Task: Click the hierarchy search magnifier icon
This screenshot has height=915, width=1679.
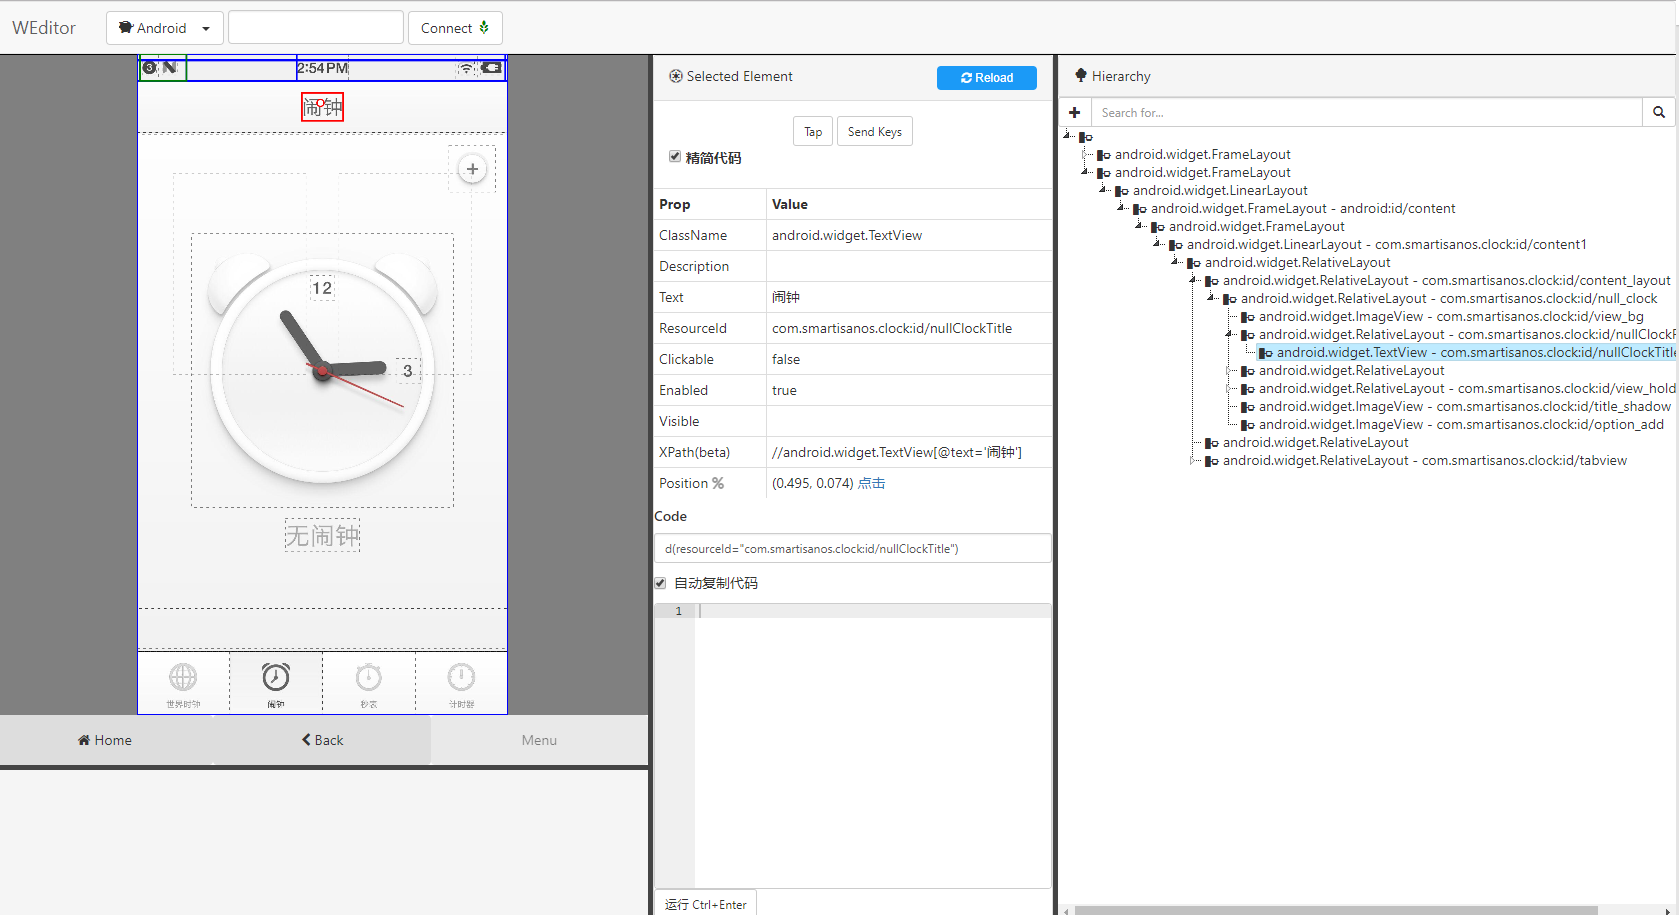Action: pos(1658,112)
